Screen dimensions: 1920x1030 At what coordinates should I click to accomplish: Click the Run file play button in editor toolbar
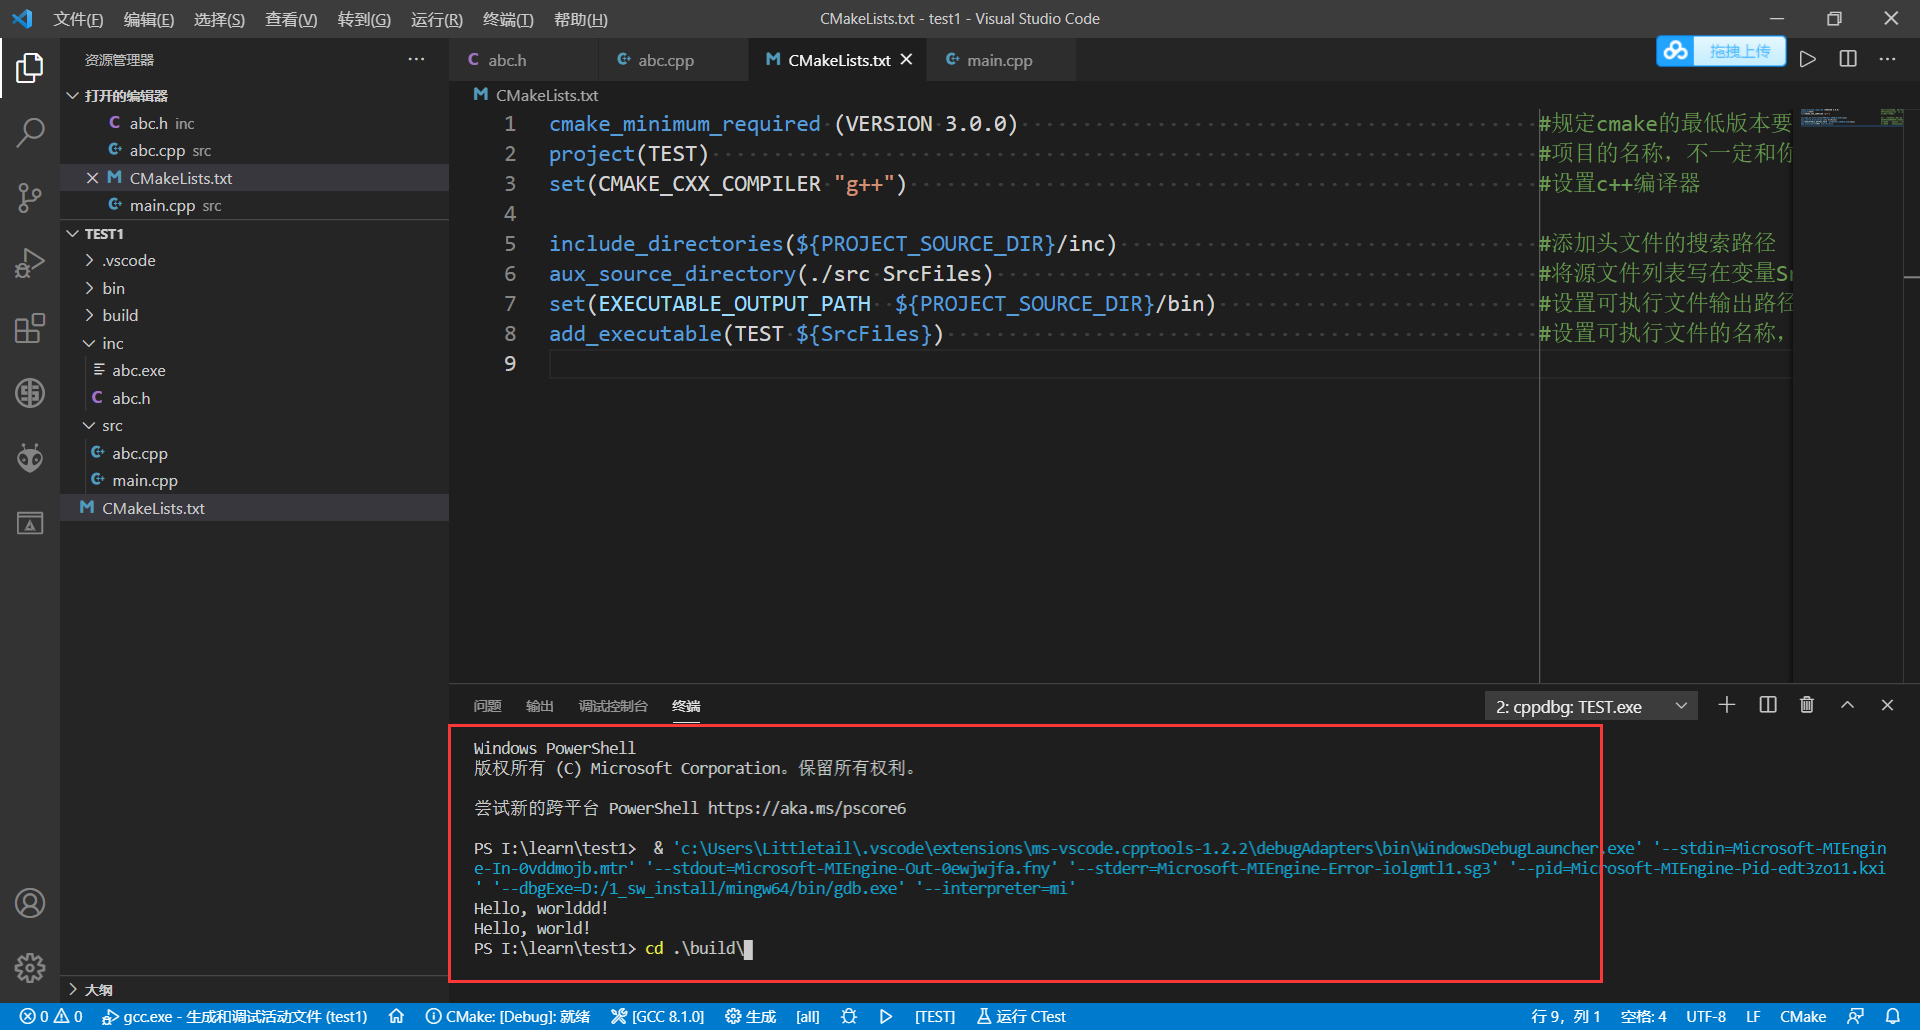[x=1807, y=59]
